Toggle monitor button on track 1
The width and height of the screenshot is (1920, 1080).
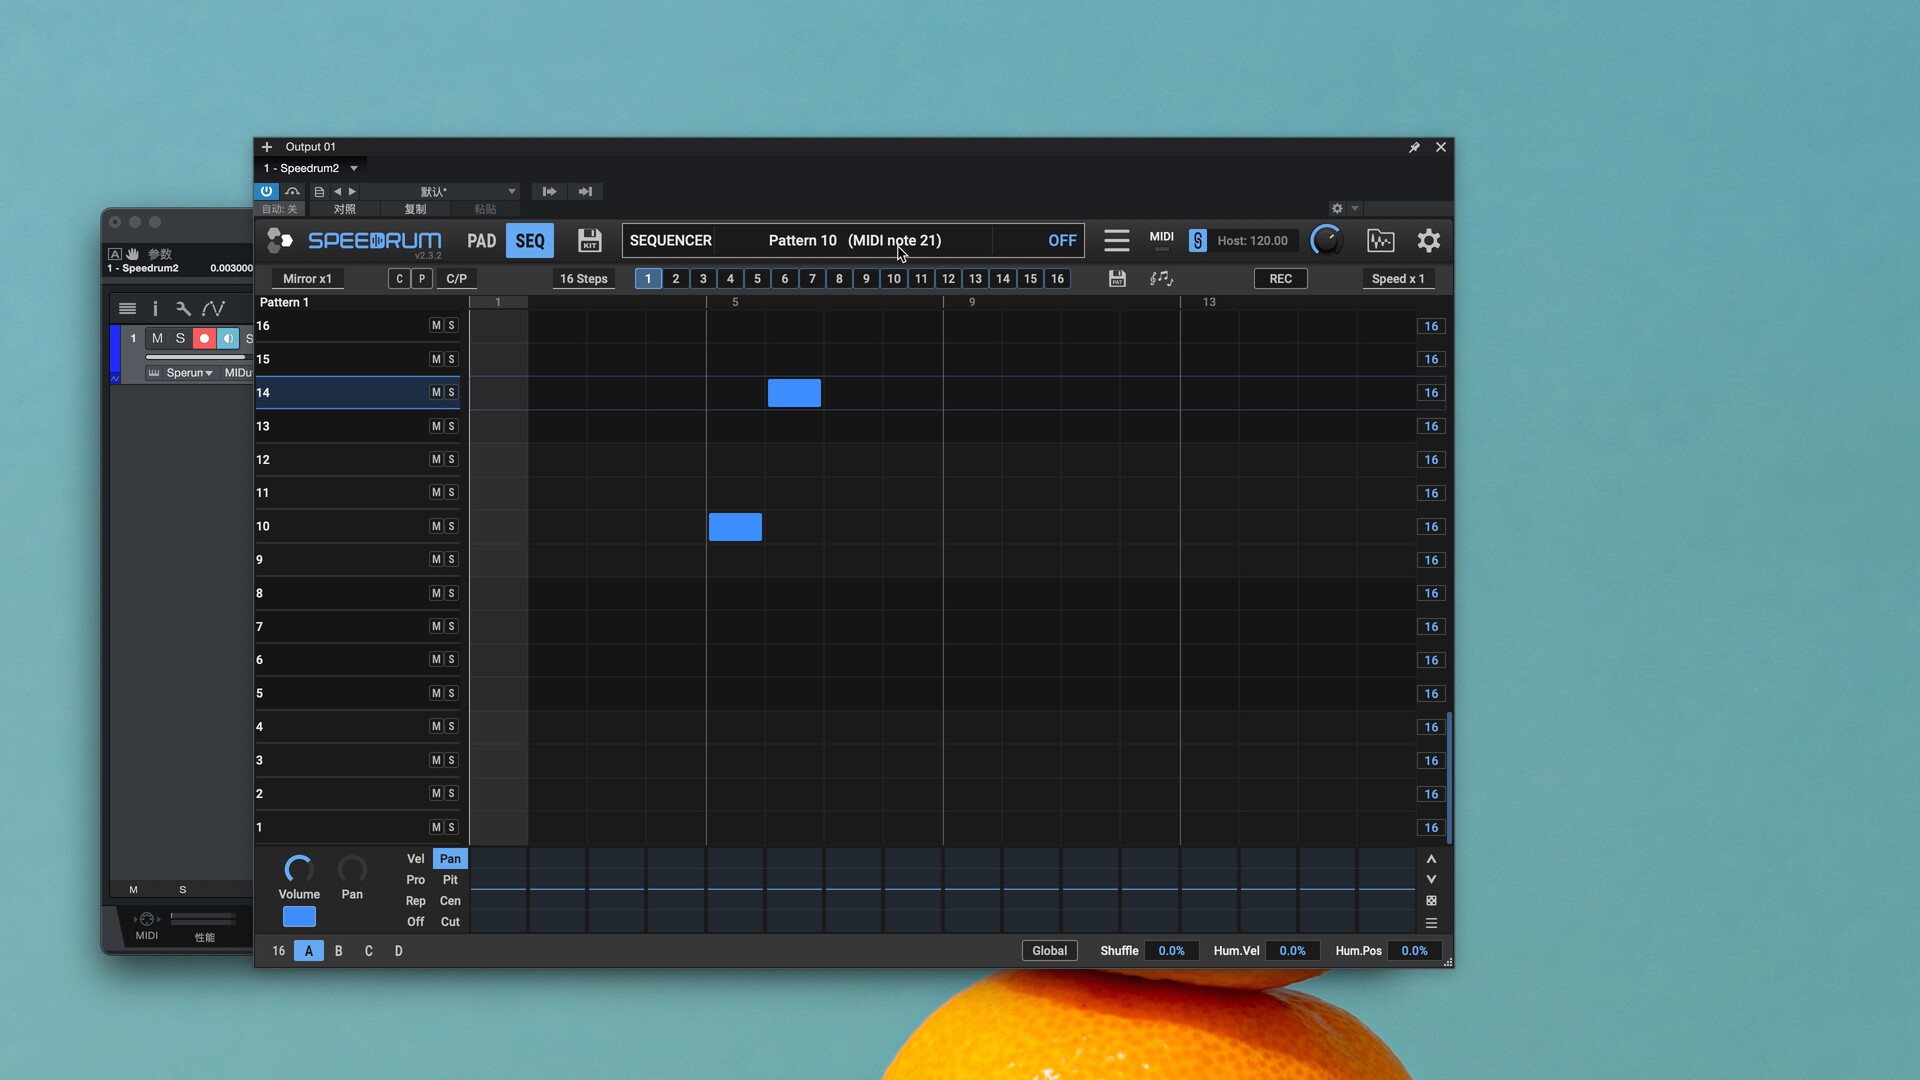[228, 338]
